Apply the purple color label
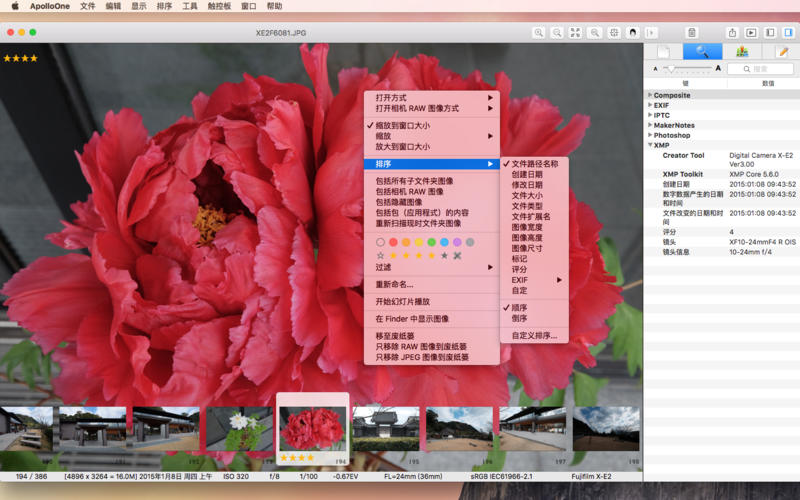This screenshot has width=800, height=500. (457, 242)
